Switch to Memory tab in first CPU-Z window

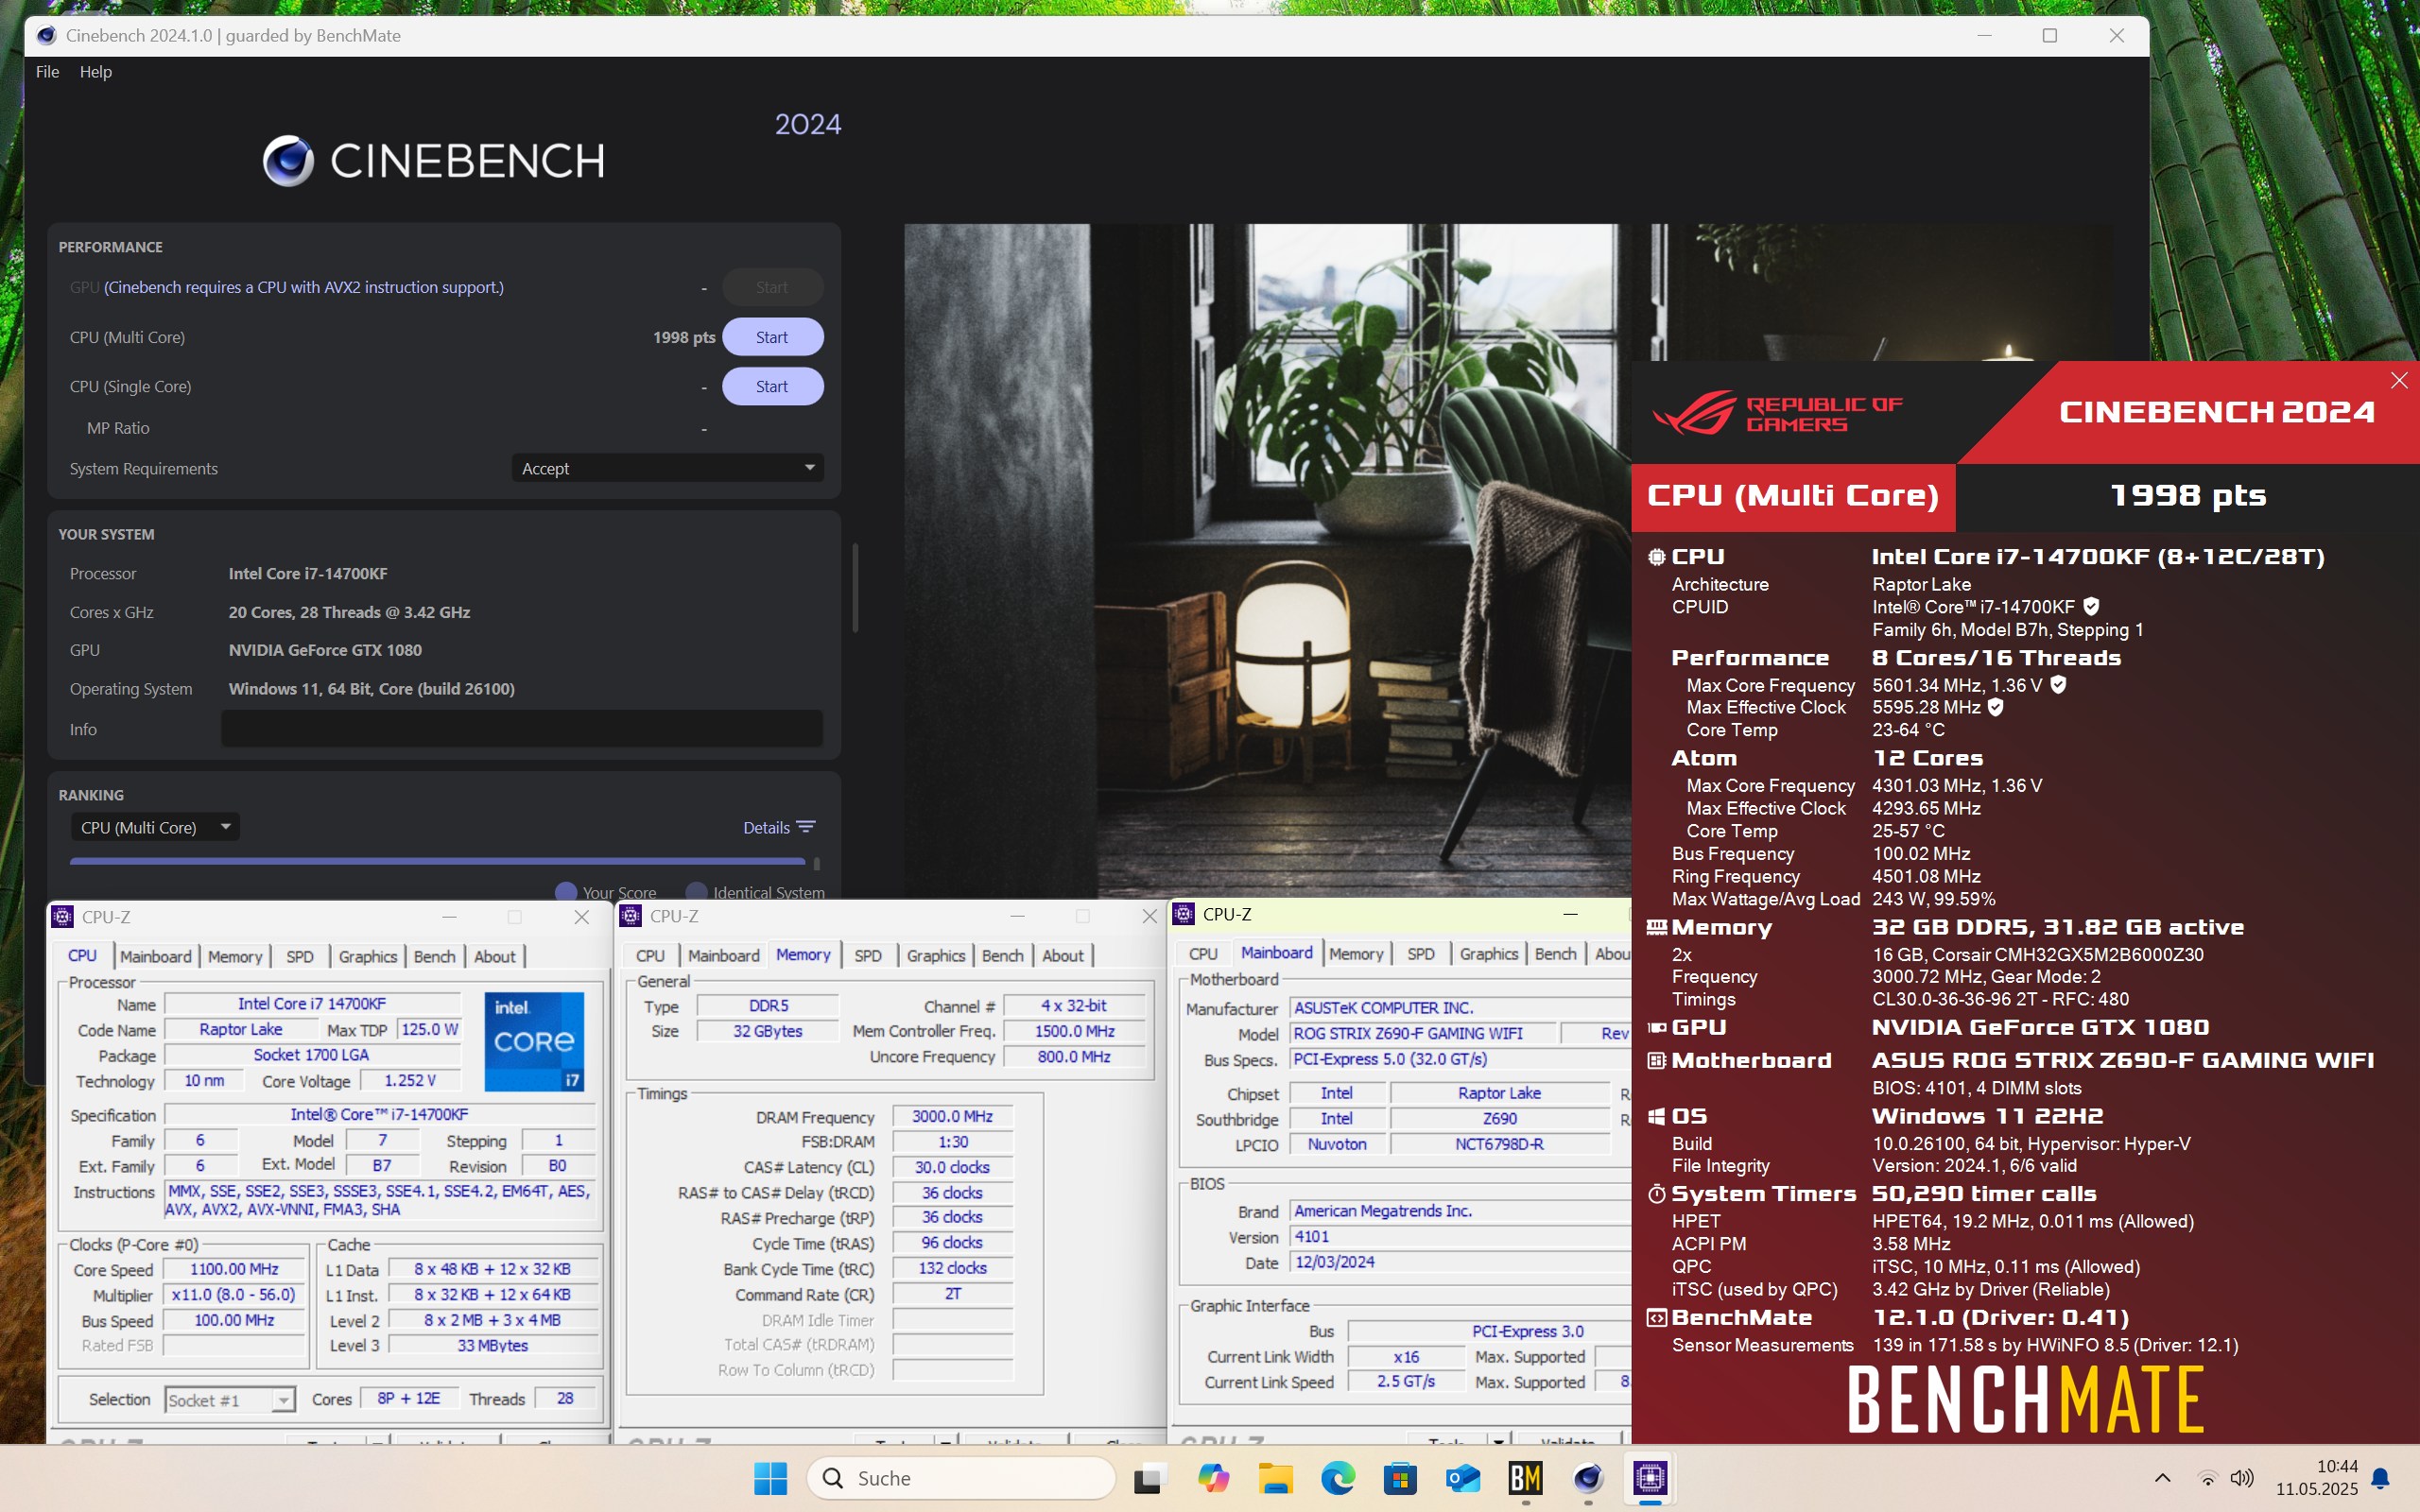coord(235,956)
